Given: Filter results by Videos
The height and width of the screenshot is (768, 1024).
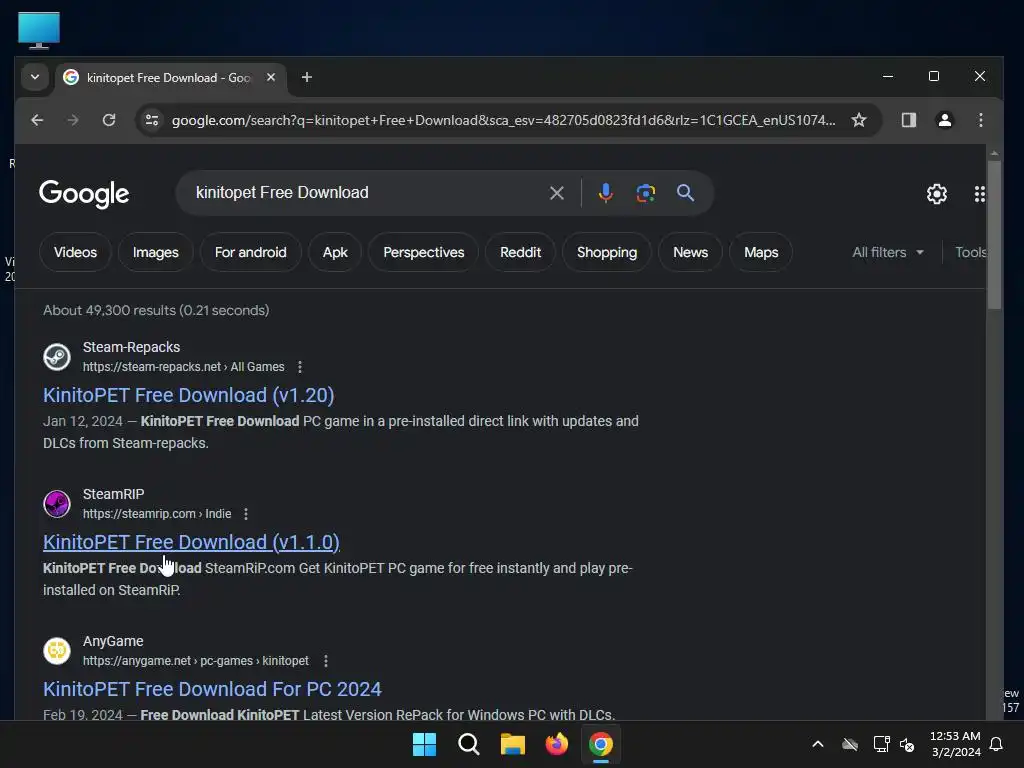Looking at the screenshot, I should tap(75, 252).
